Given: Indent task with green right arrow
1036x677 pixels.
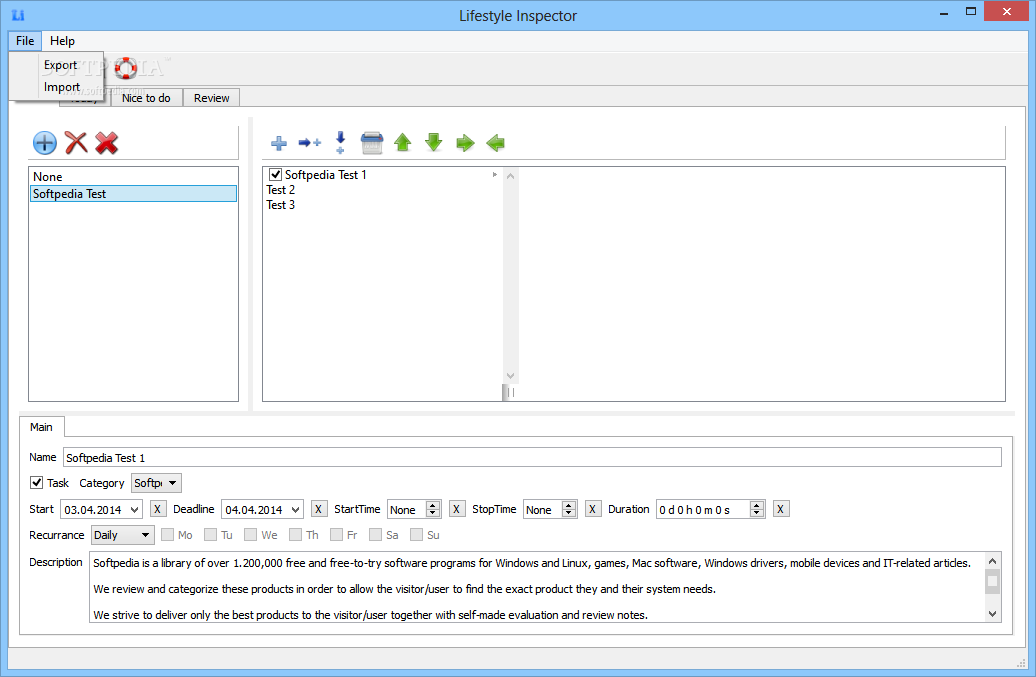Looking at the screenshot, I should tap(465, 143).
